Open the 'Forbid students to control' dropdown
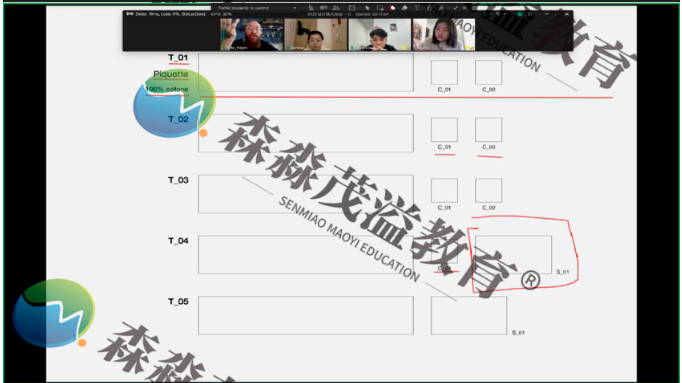The image size is (682, 383). [x=256, y=8]
